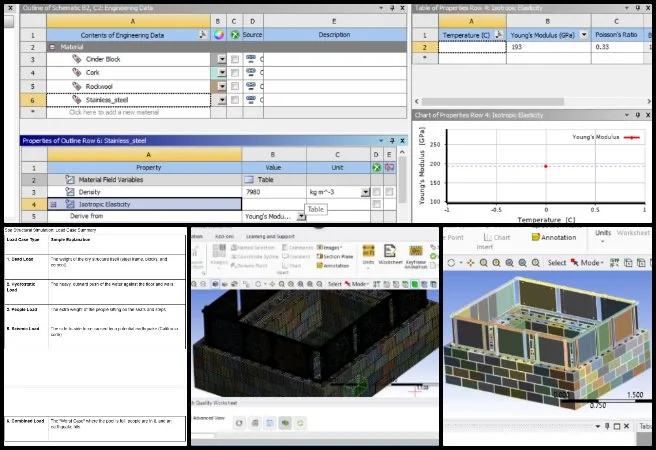Click the last zoom magnifier in right toolbar
Screen dimensions: 656x450
pos(536,263)
